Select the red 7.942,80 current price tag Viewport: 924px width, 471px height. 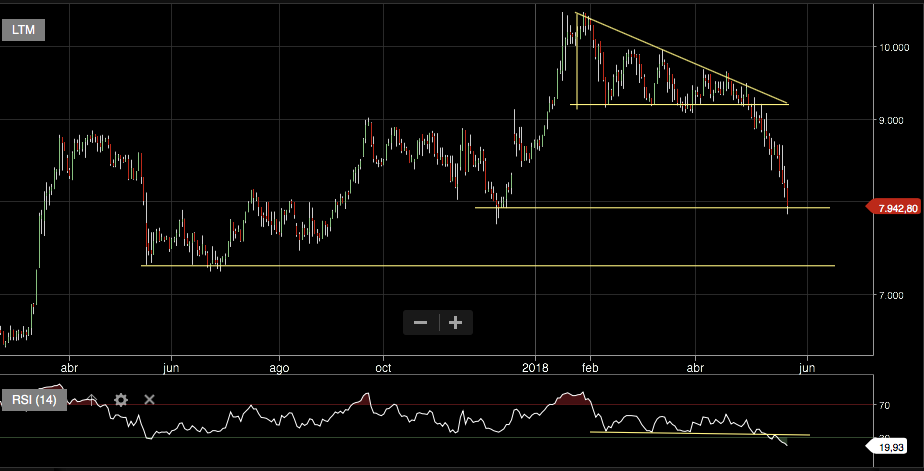pyautogui.click(x=892, y=208)
